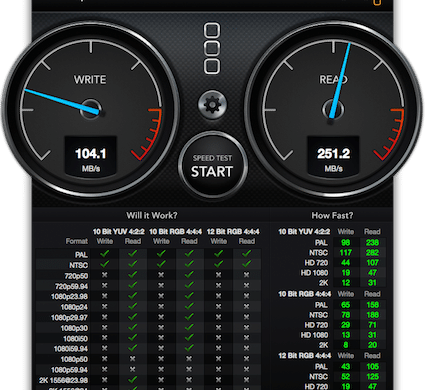
Task: Click How Fast 10 Bit YUV PAL read value 238
Action: [372, 243]
